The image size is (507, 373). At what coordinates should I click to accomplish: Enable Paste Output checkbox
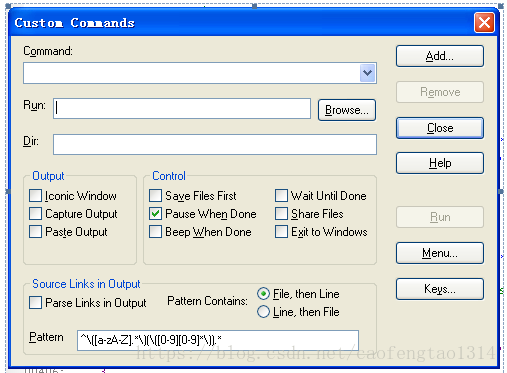tap(35, 232)
